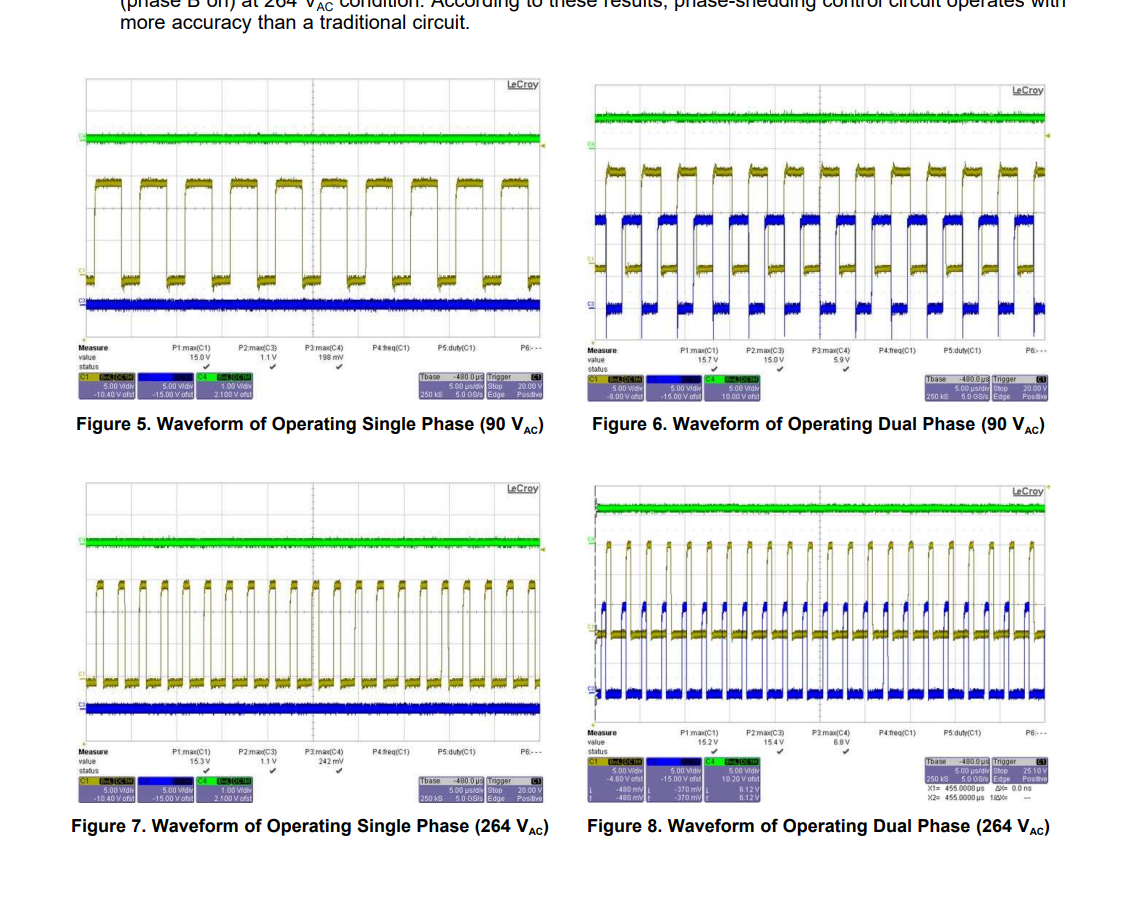Screen dimensions: 1122x910
Task: Click "P4:freq(C1)" label in Figure 5
Action: 391,348
